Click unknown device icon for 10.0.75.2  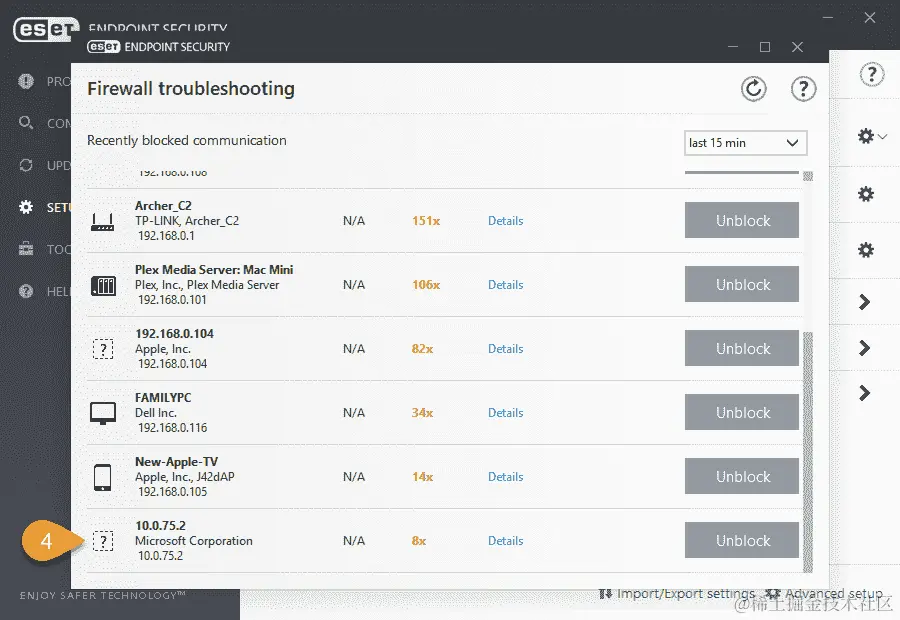click(103, 541)
